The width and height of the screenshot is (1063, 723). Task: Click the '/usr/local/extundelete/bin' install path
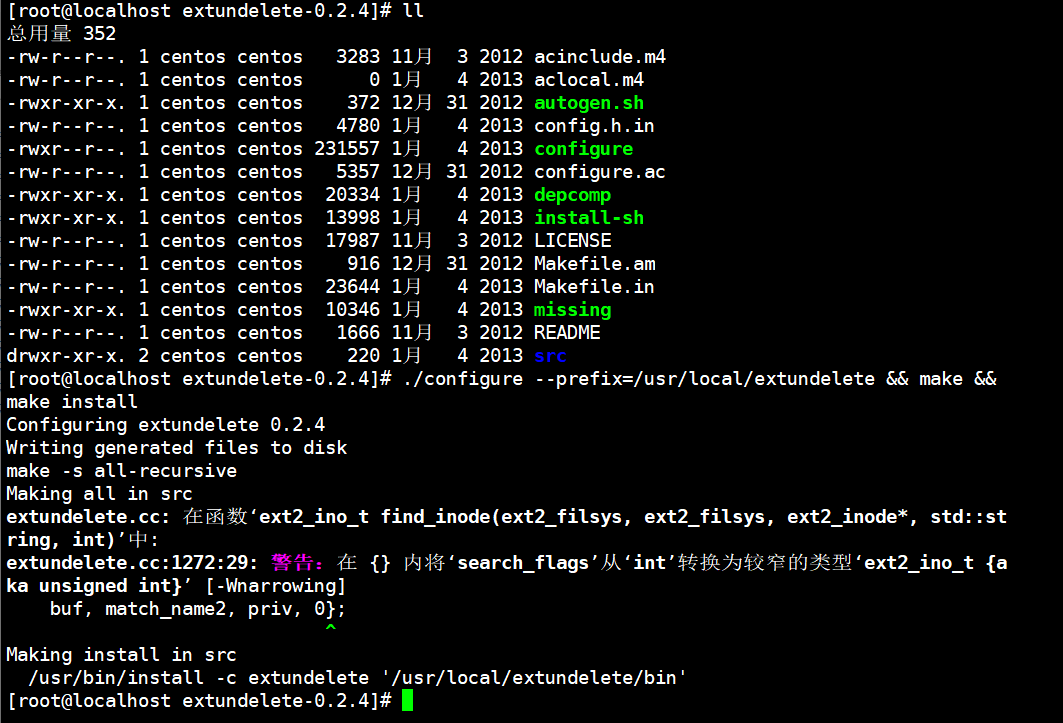coord(534,678)
